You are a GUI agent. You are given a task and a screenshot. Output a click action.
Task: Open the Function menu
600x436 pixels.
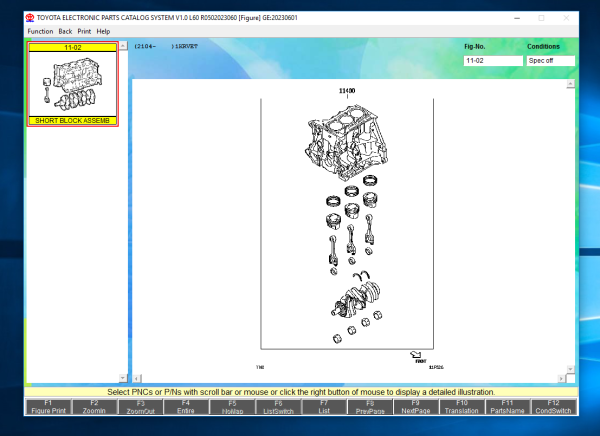pos(41,31)
